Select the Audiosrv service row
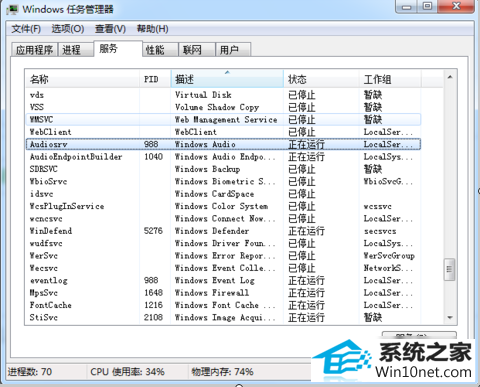Image resolution: width=480 pixels, height=387 pixels. [223, 144]
